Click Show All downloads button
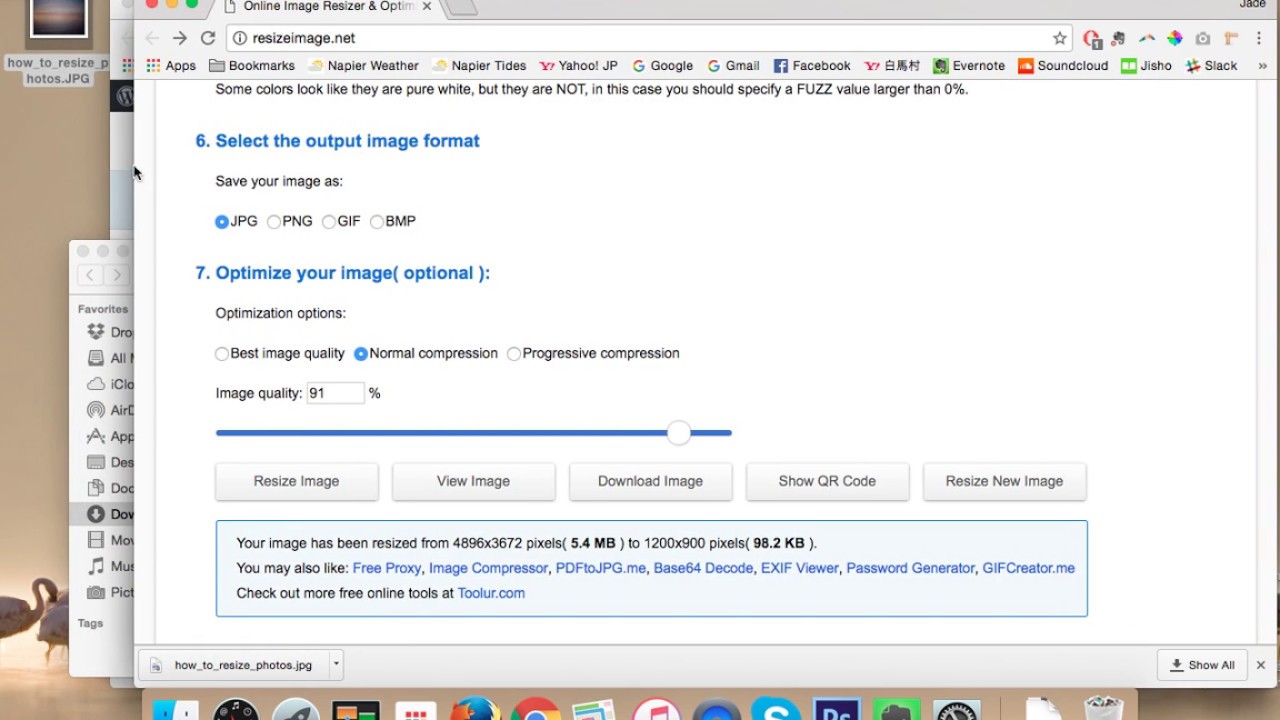This screenshot has height=720, width=1280. click(x=1203, y=665)
